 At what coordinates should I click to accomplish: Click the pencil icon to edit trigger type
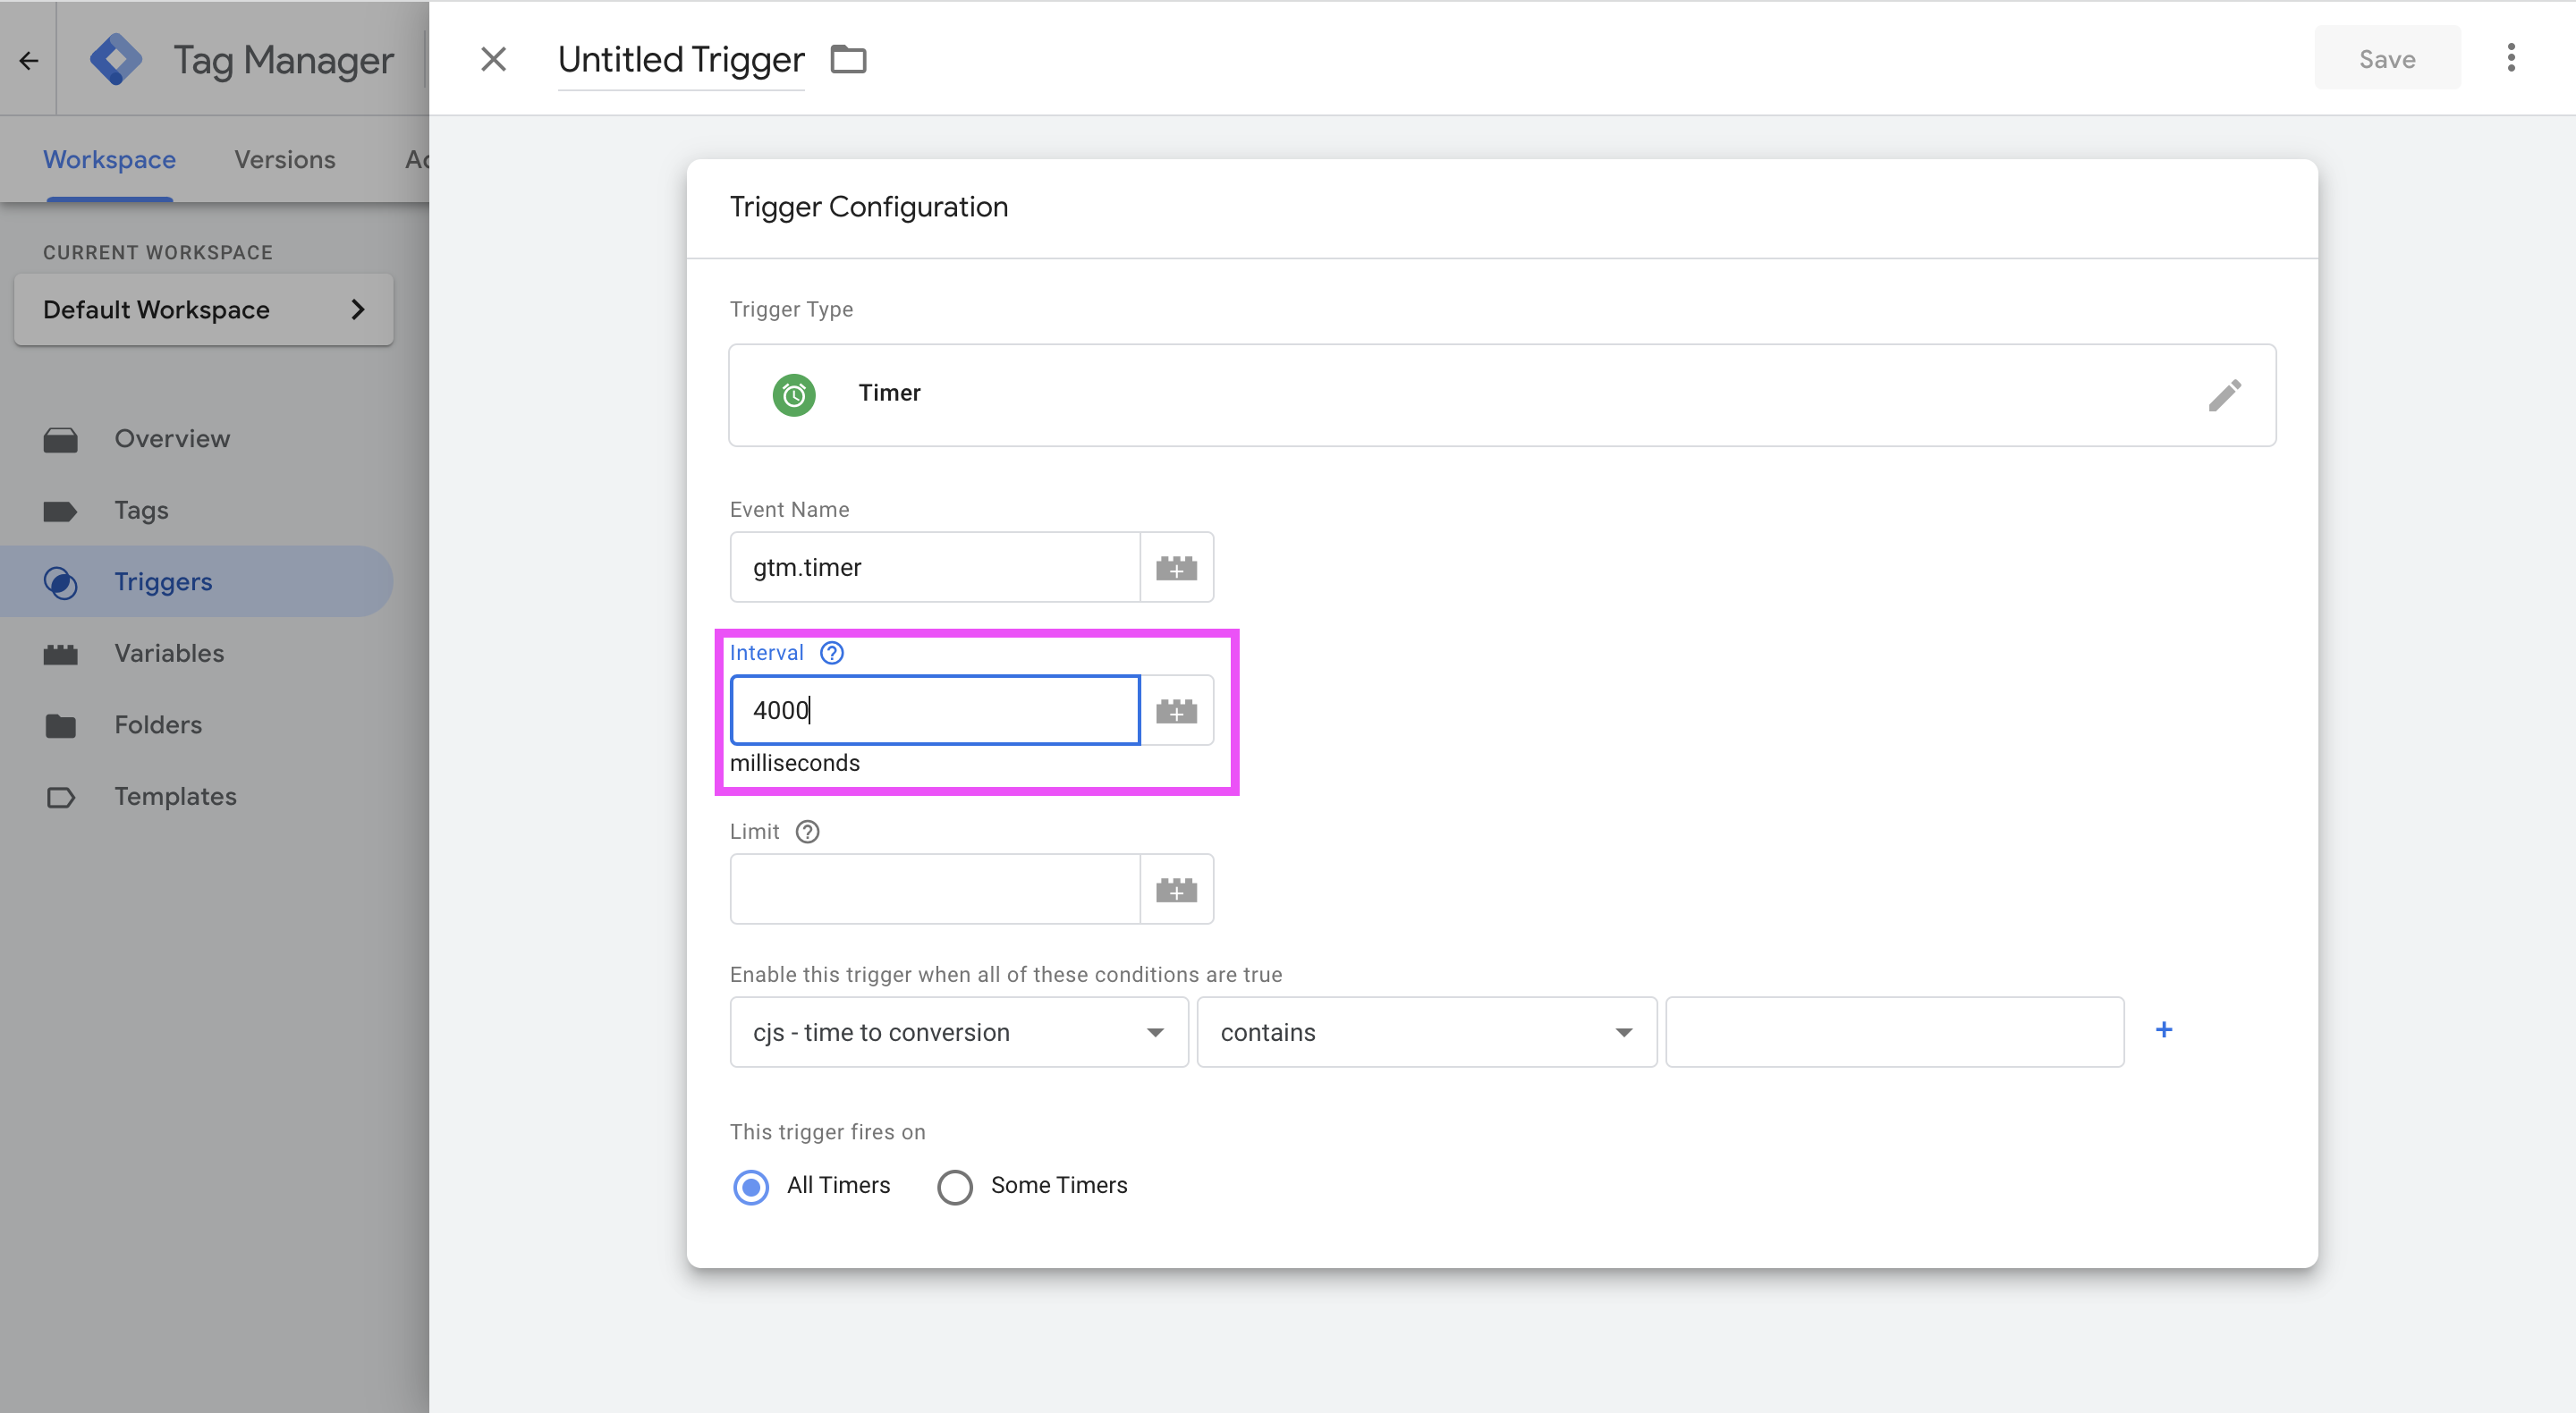coord(2224,395)
